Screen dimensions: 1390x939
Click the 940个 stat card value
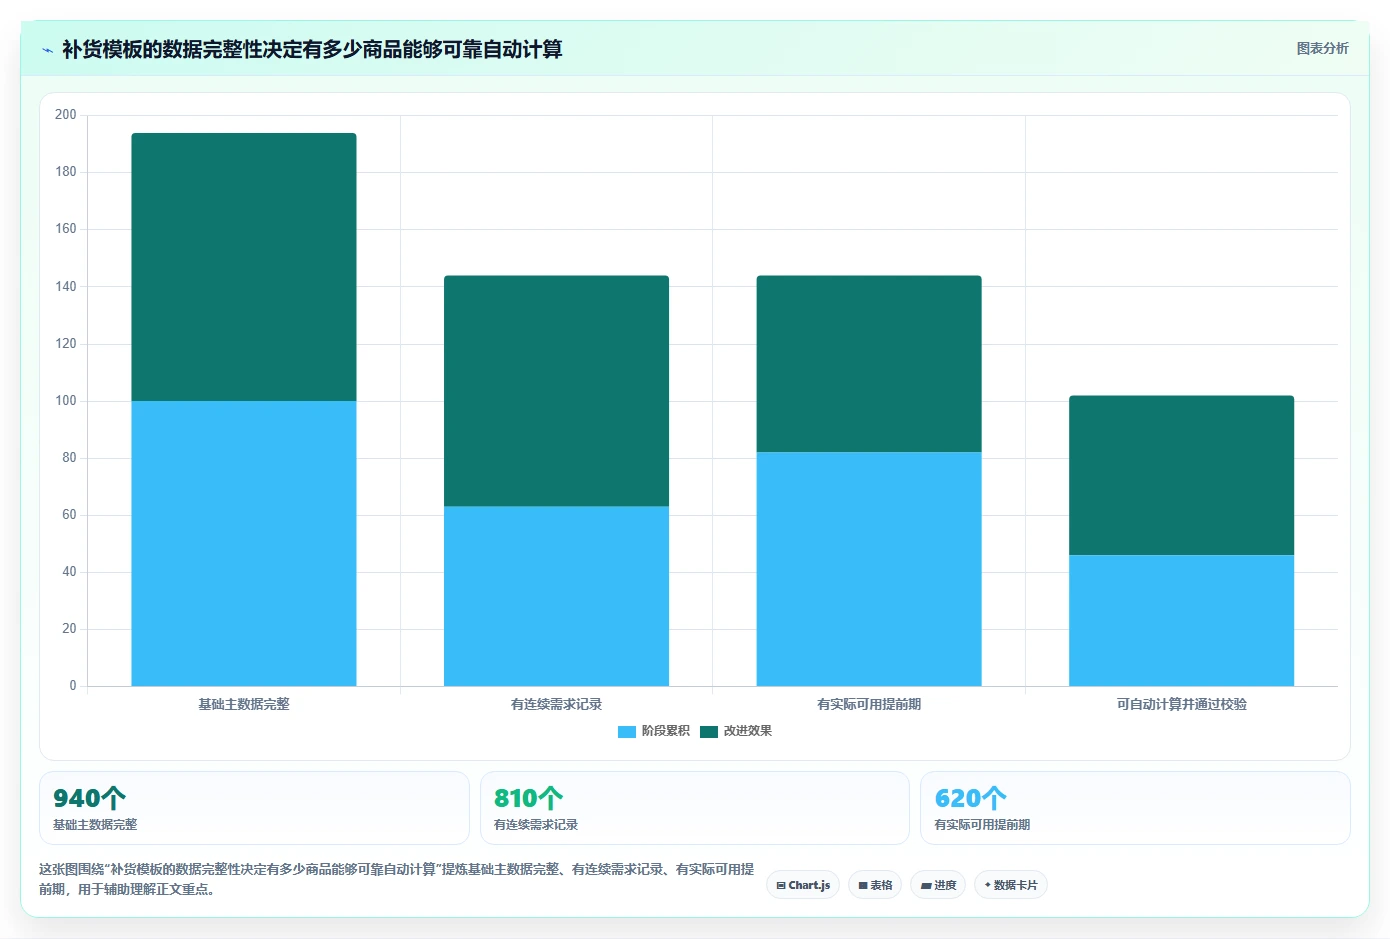click(89, 798)
